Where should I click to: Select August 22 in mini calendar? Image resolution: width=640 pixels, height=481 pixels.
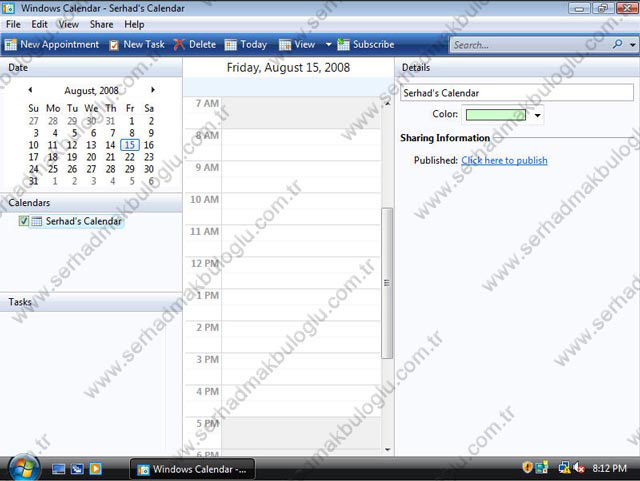point(130,157)
